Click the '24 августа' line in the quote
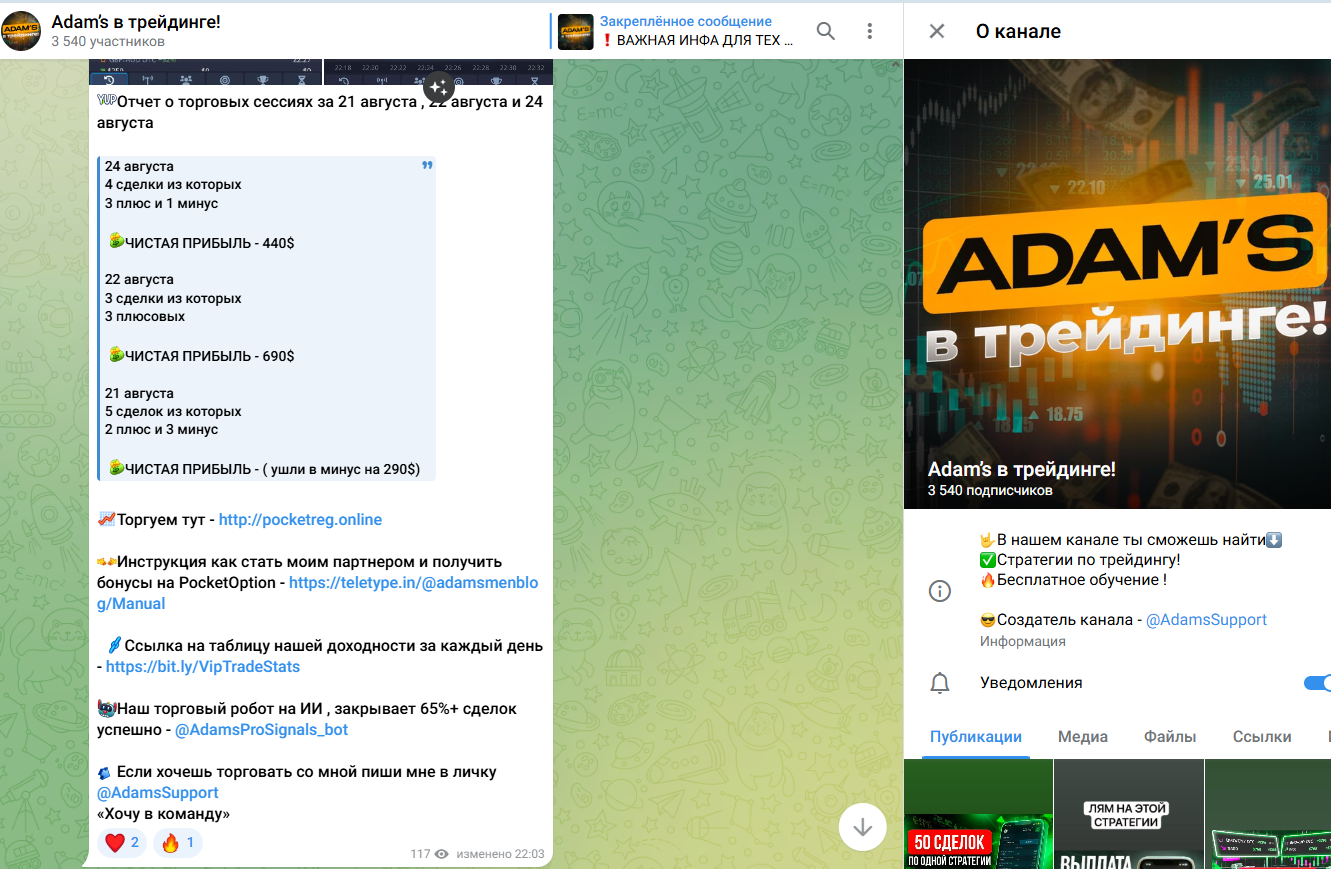 click(139, 166)
